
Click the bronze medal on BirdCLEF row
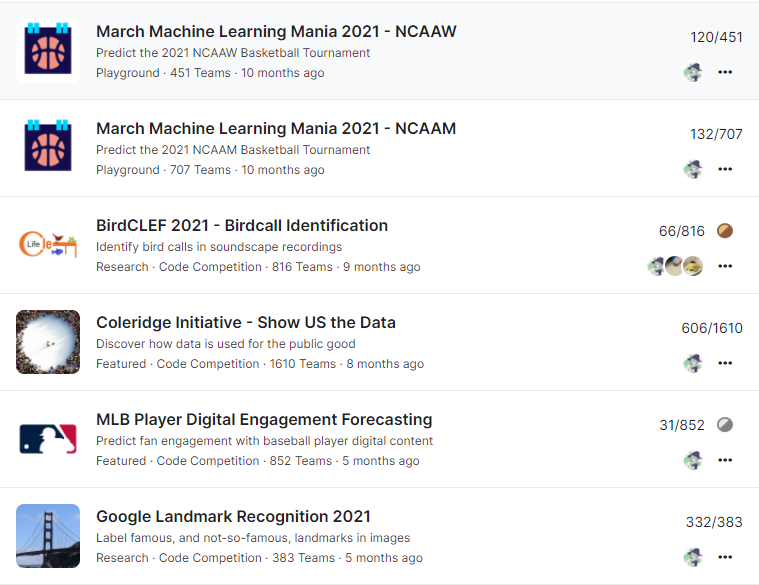pyautogui.click(x=725, y=231)
